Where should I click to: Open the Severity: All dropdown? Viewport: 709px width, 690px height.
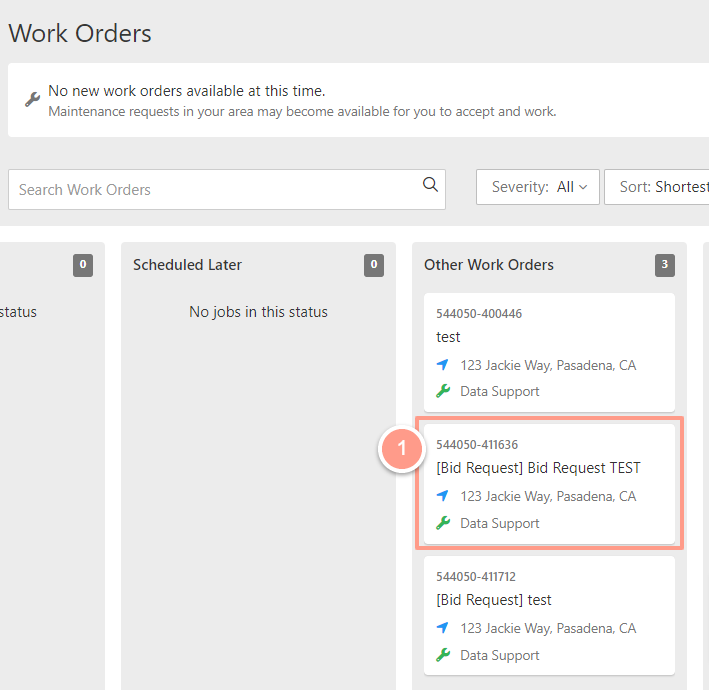(538, 187)
